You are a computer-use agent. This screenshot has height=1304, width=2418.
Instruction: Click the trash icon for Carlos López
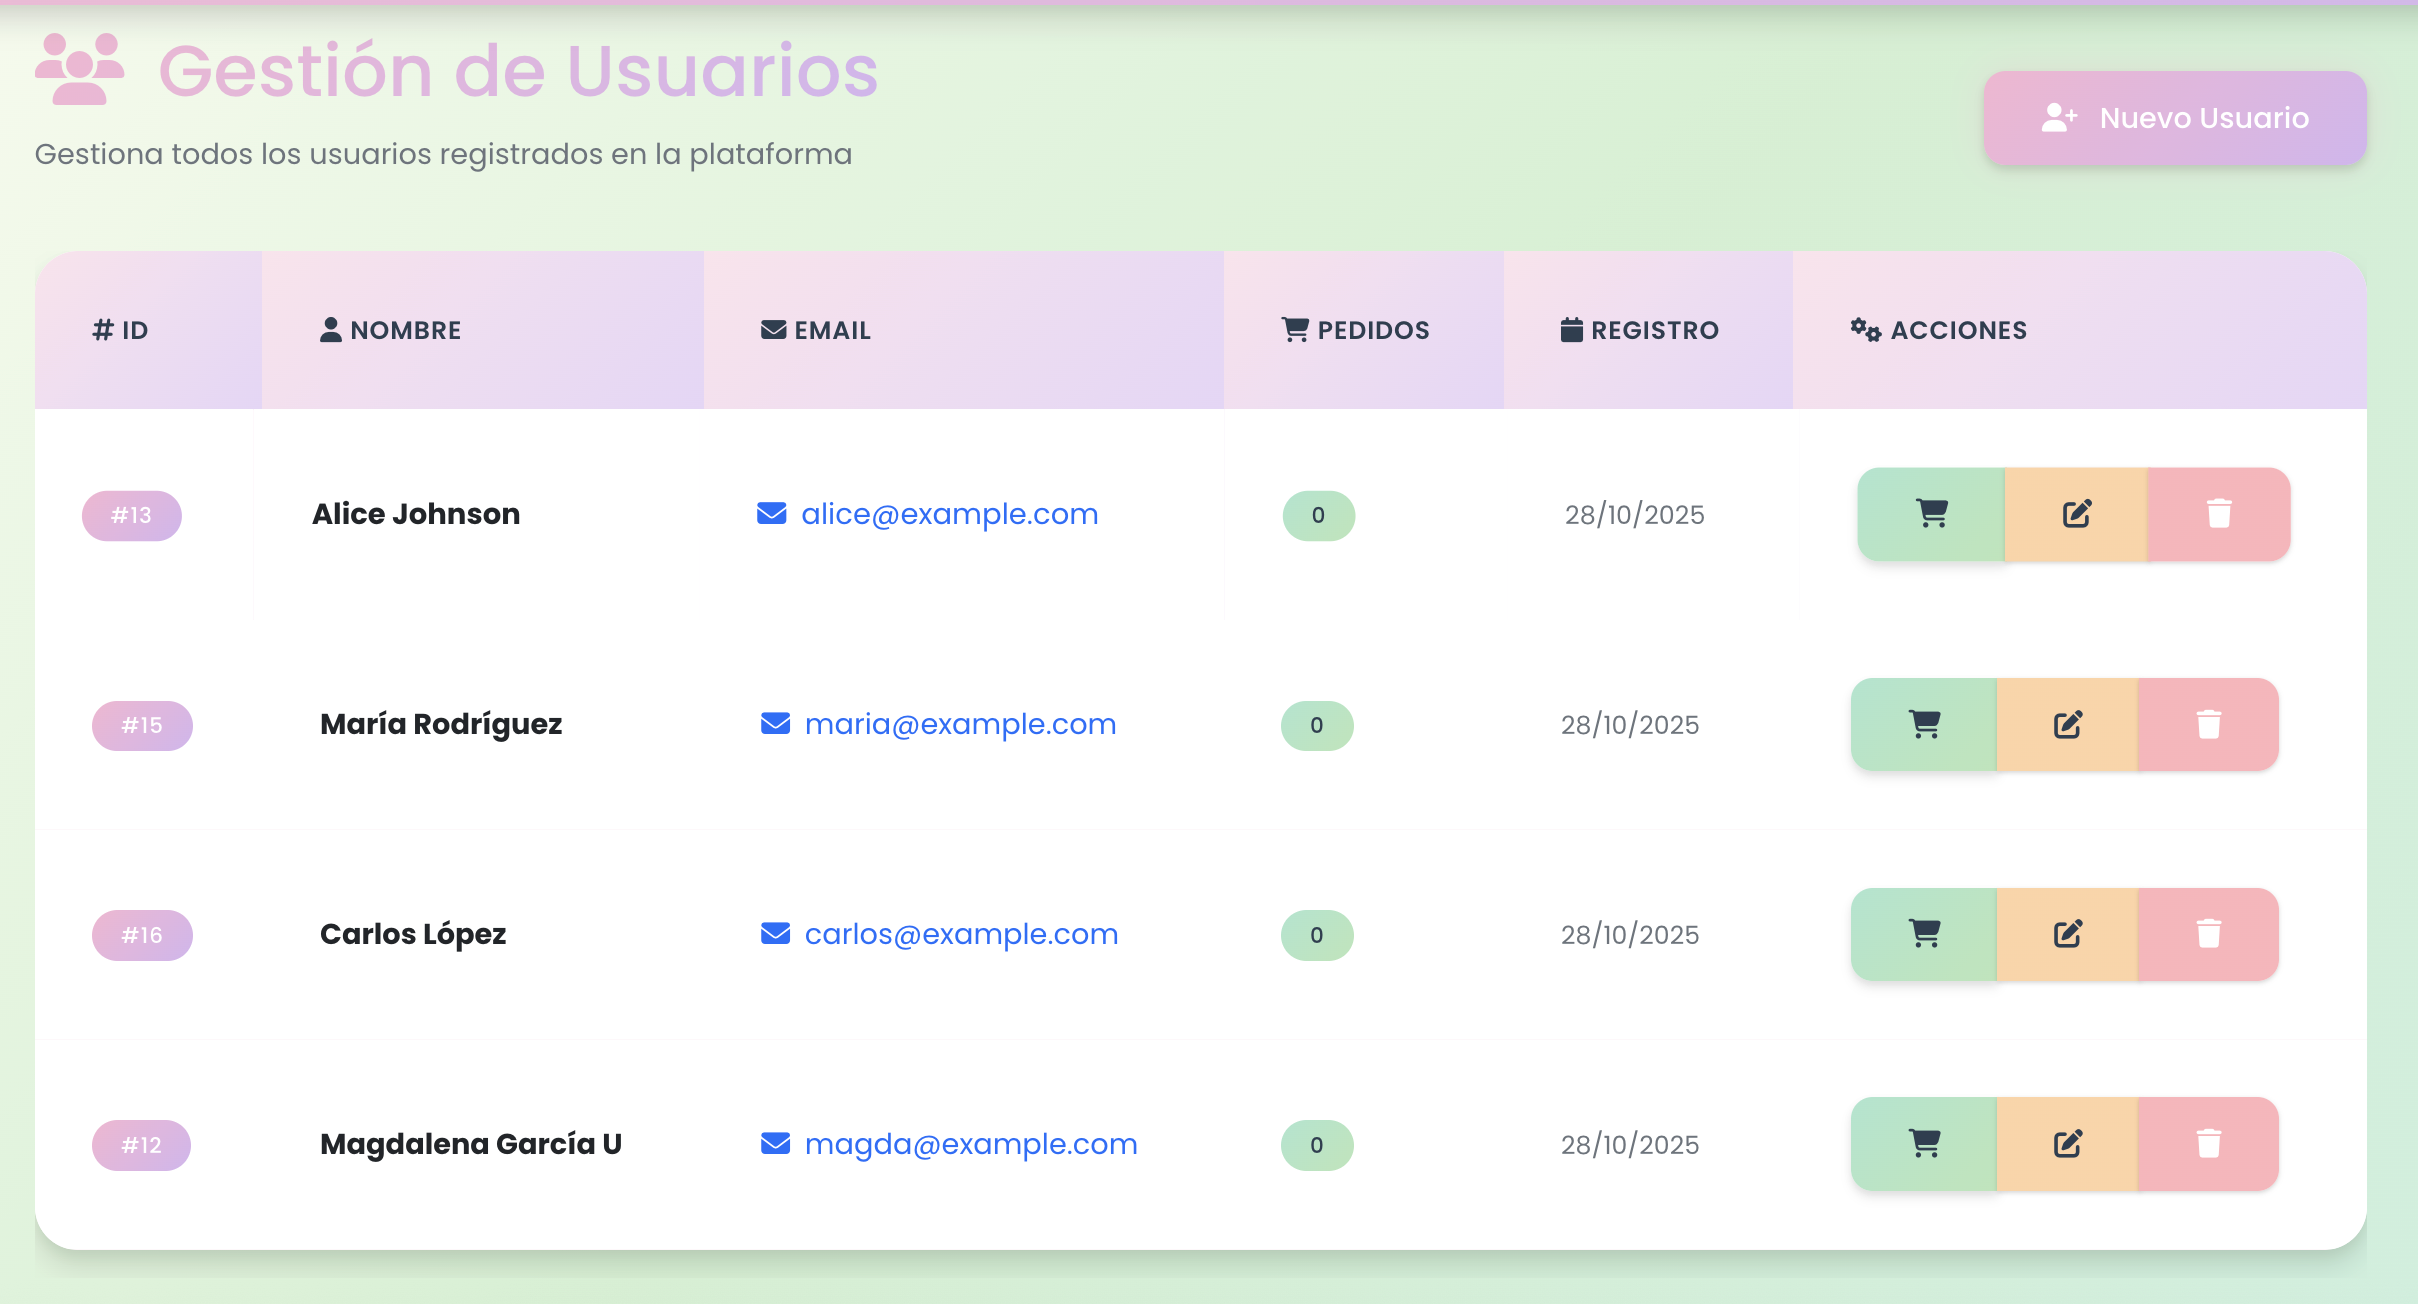click(x=2209, y=934)
